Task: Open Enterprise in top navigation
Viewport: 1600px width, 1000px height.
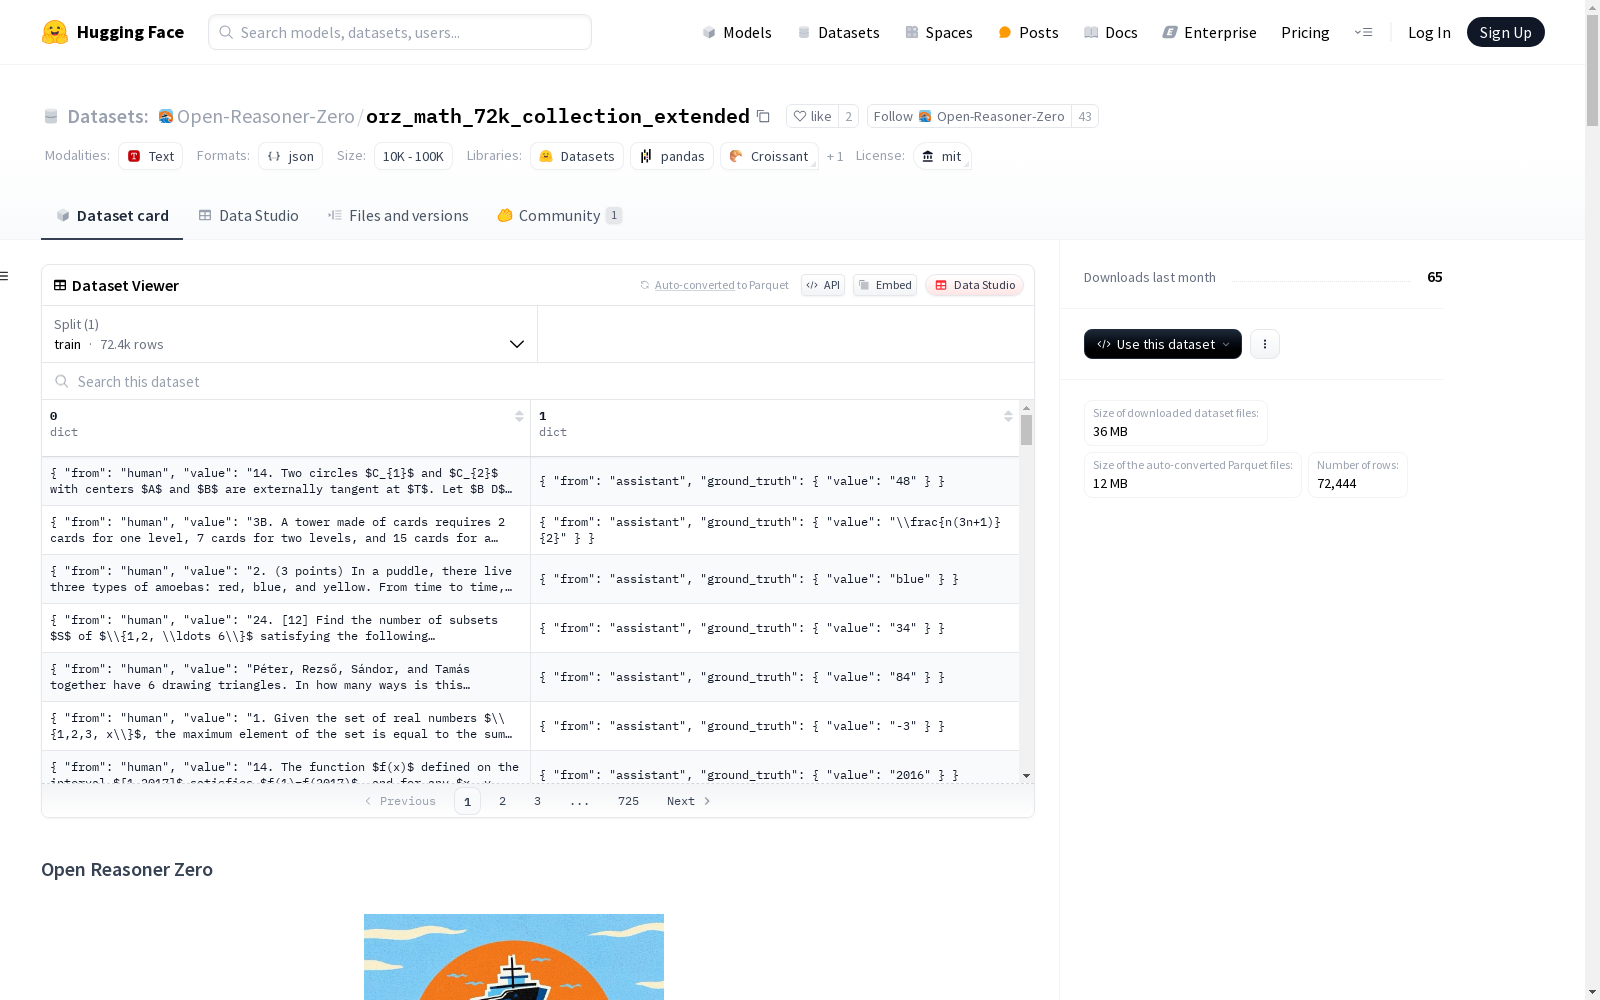Action: 1210,32
